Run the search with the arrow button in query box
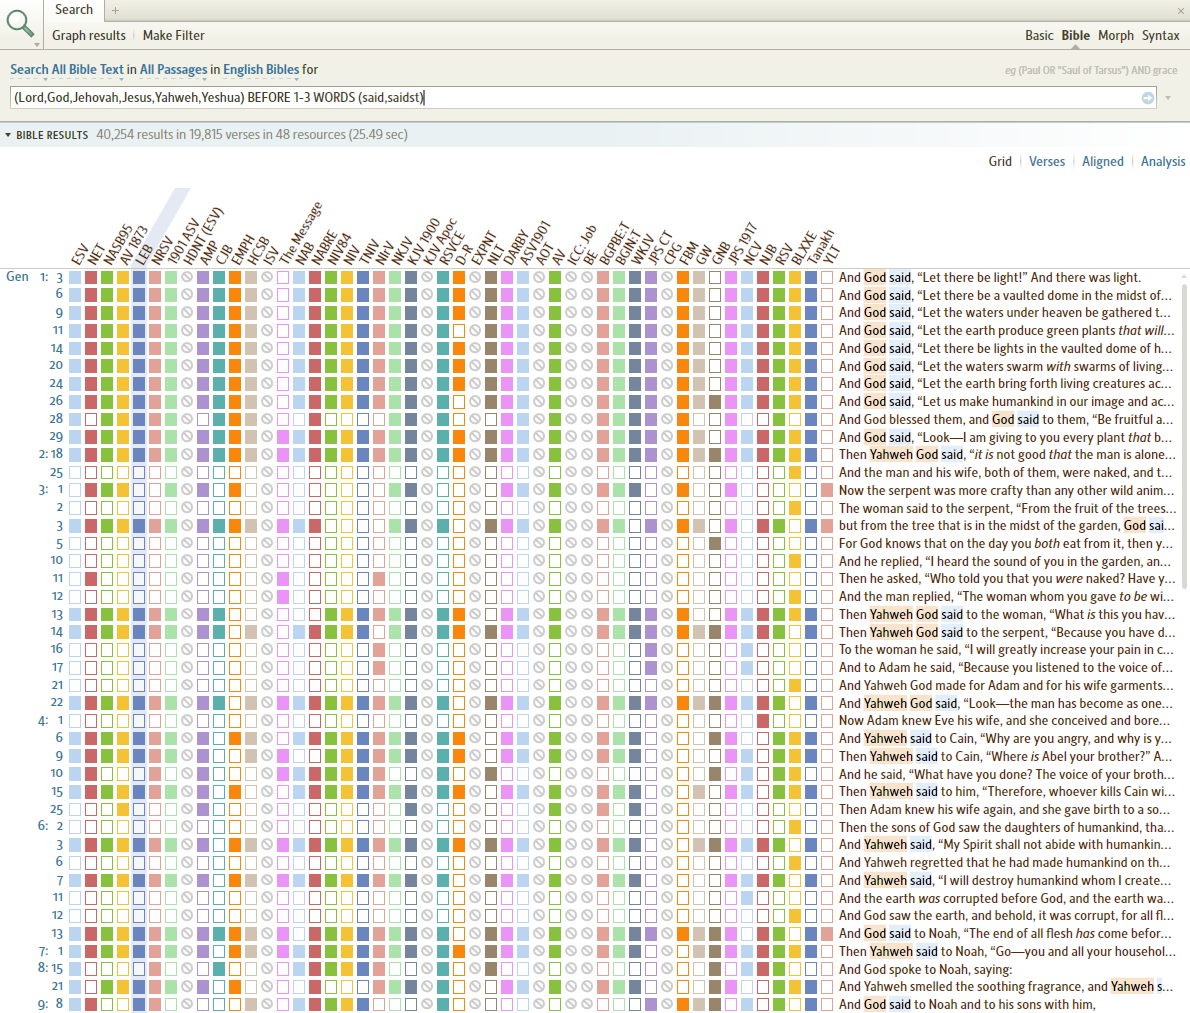The width and height of the screenshot is (1190, 1013). pyautogui.click(x=1148, y=98)
